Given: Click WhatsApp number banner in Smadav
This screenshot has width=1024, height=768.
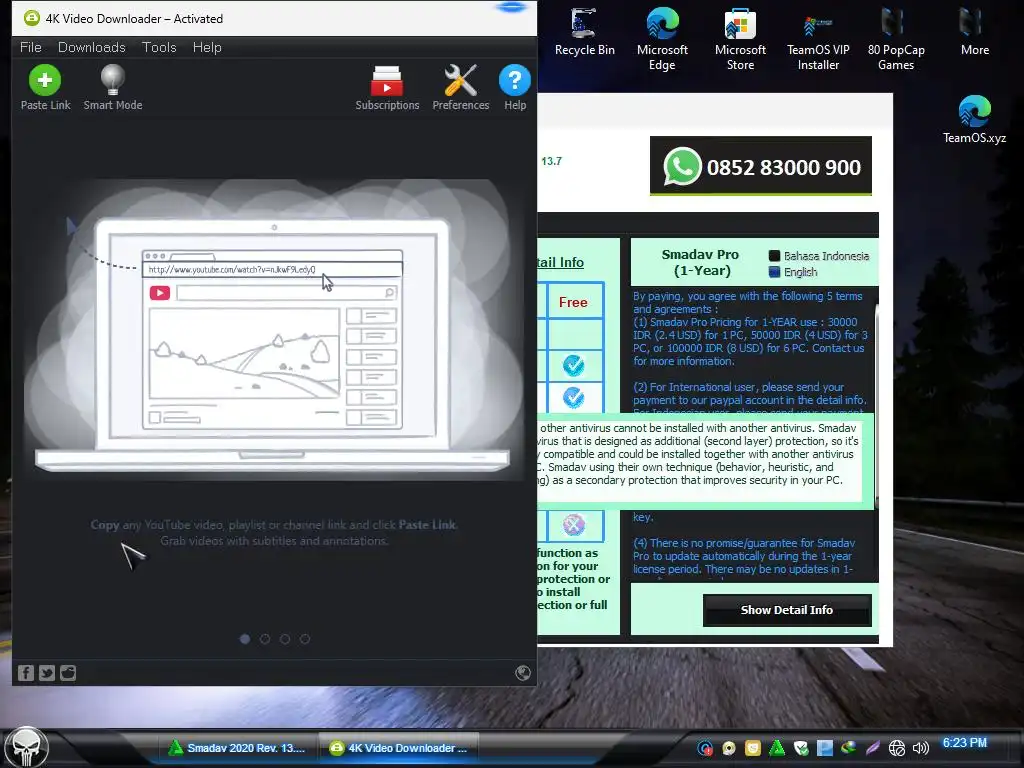Looking at the screenshot, I should tap(761, 166).
